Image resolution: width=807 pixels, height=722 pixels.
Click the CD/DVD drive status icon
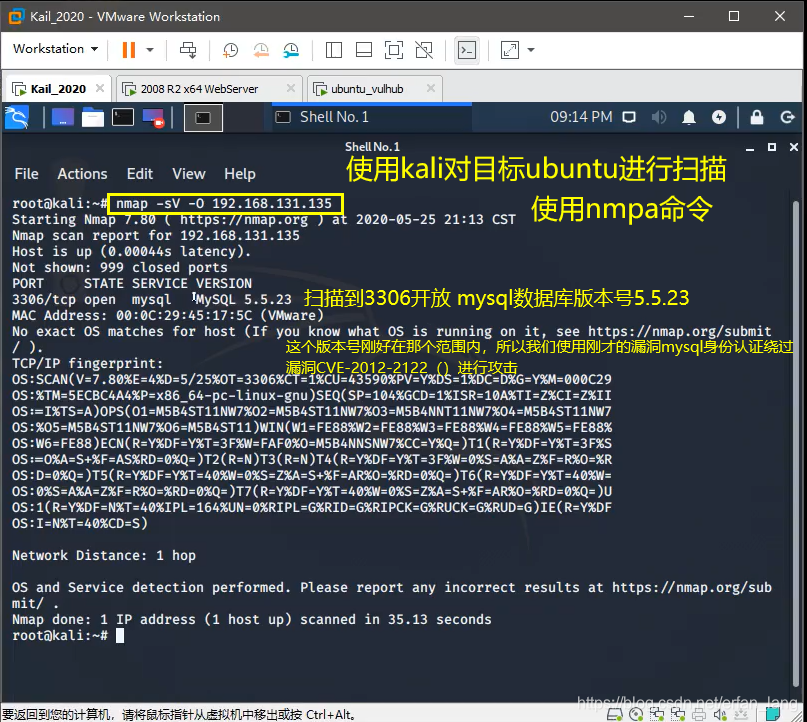click(636, 714)
